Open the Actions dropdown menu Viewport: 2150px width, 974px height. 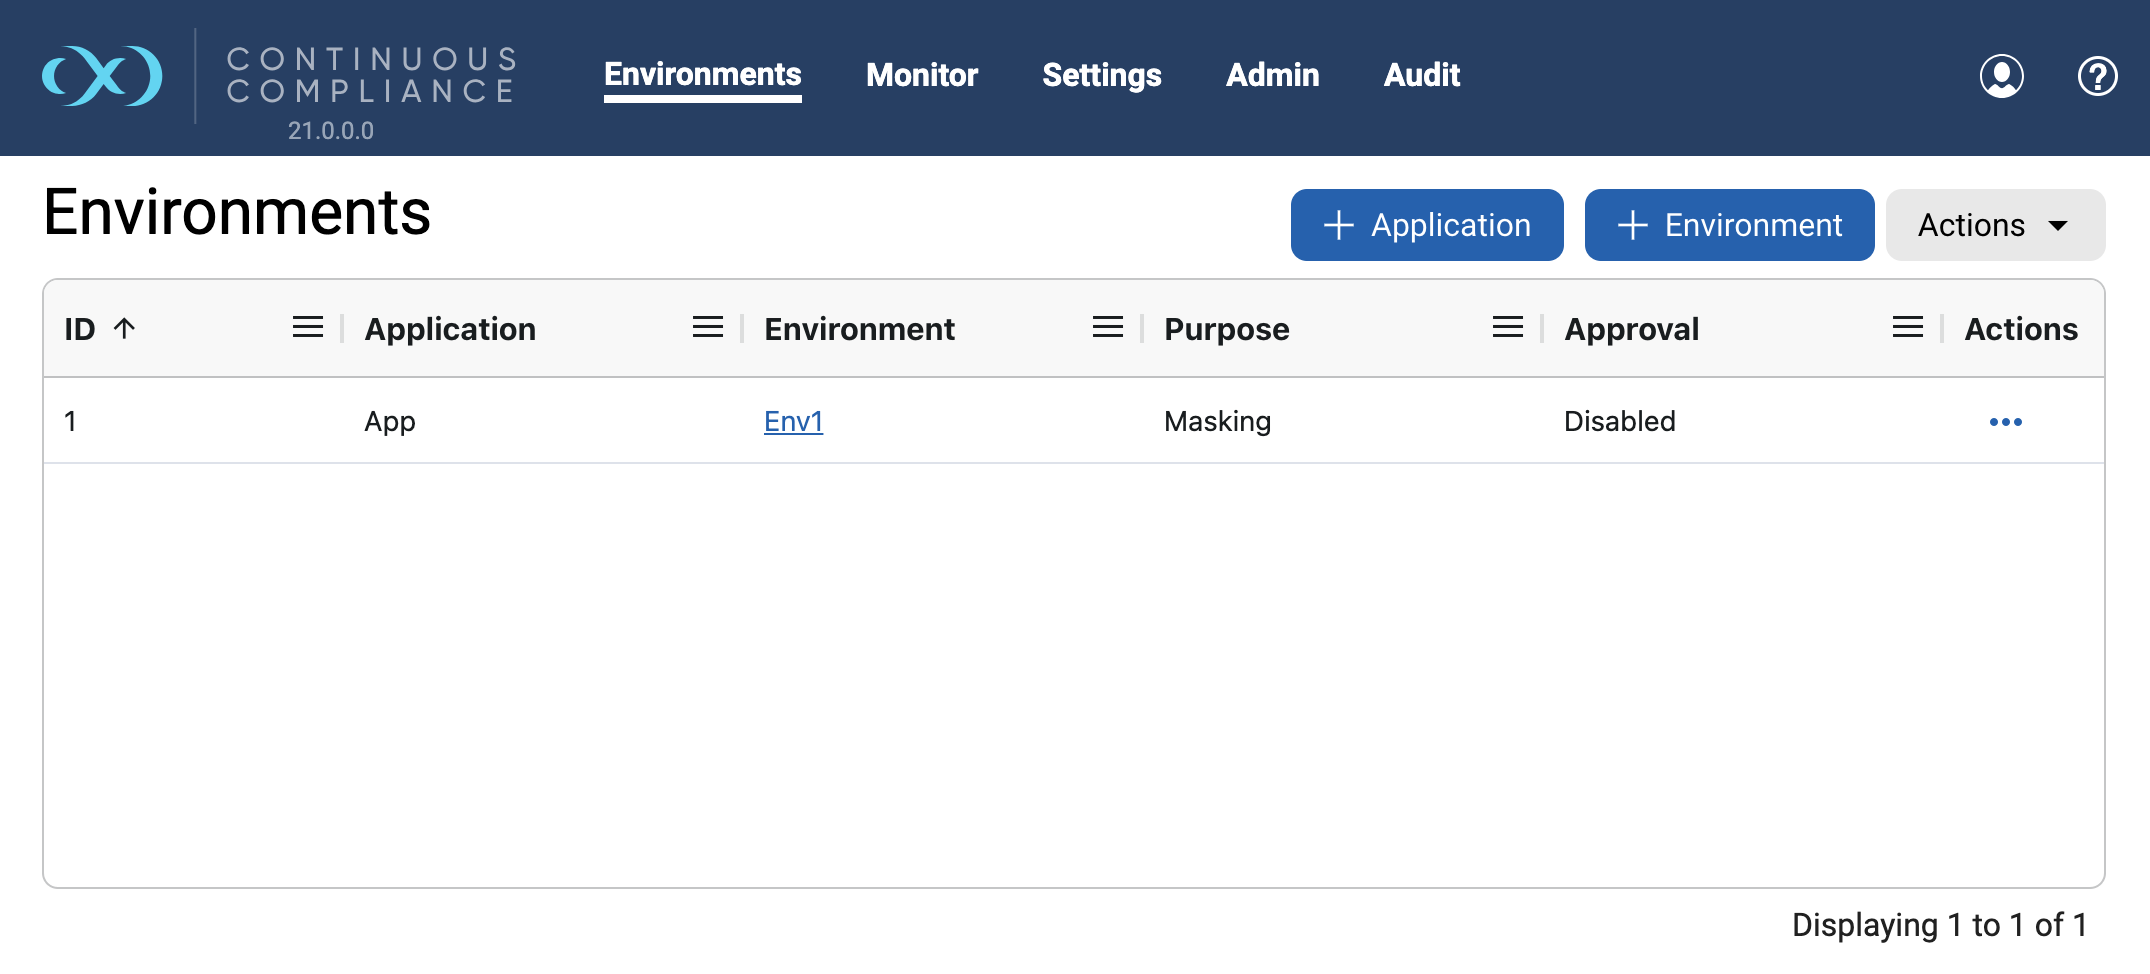[1994, 225]
